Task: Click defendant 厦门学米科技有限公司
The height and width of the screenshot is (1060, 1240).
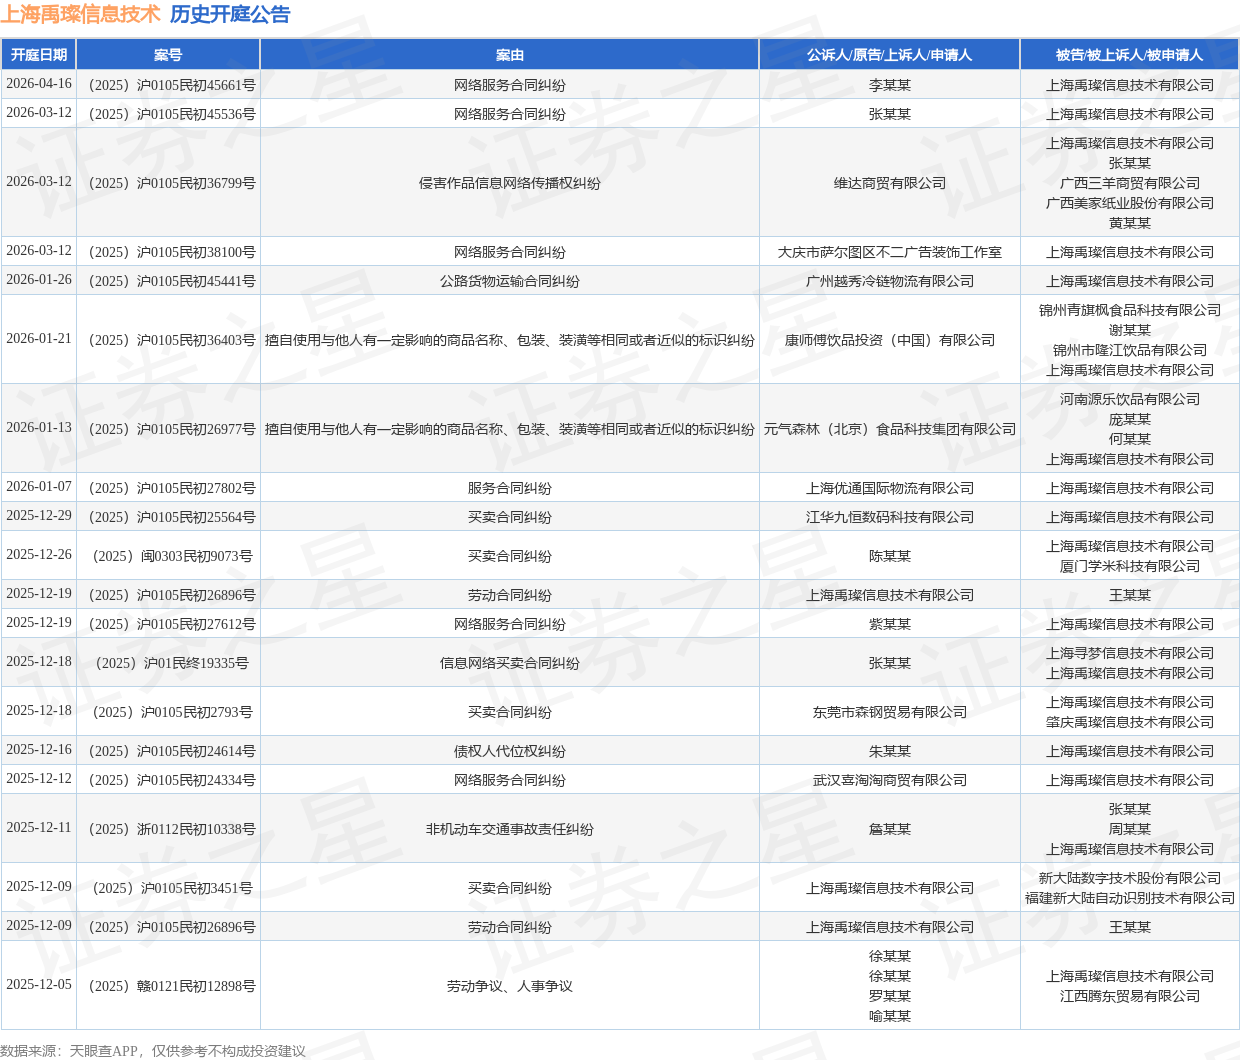Action: click(x=1130, y=567)
